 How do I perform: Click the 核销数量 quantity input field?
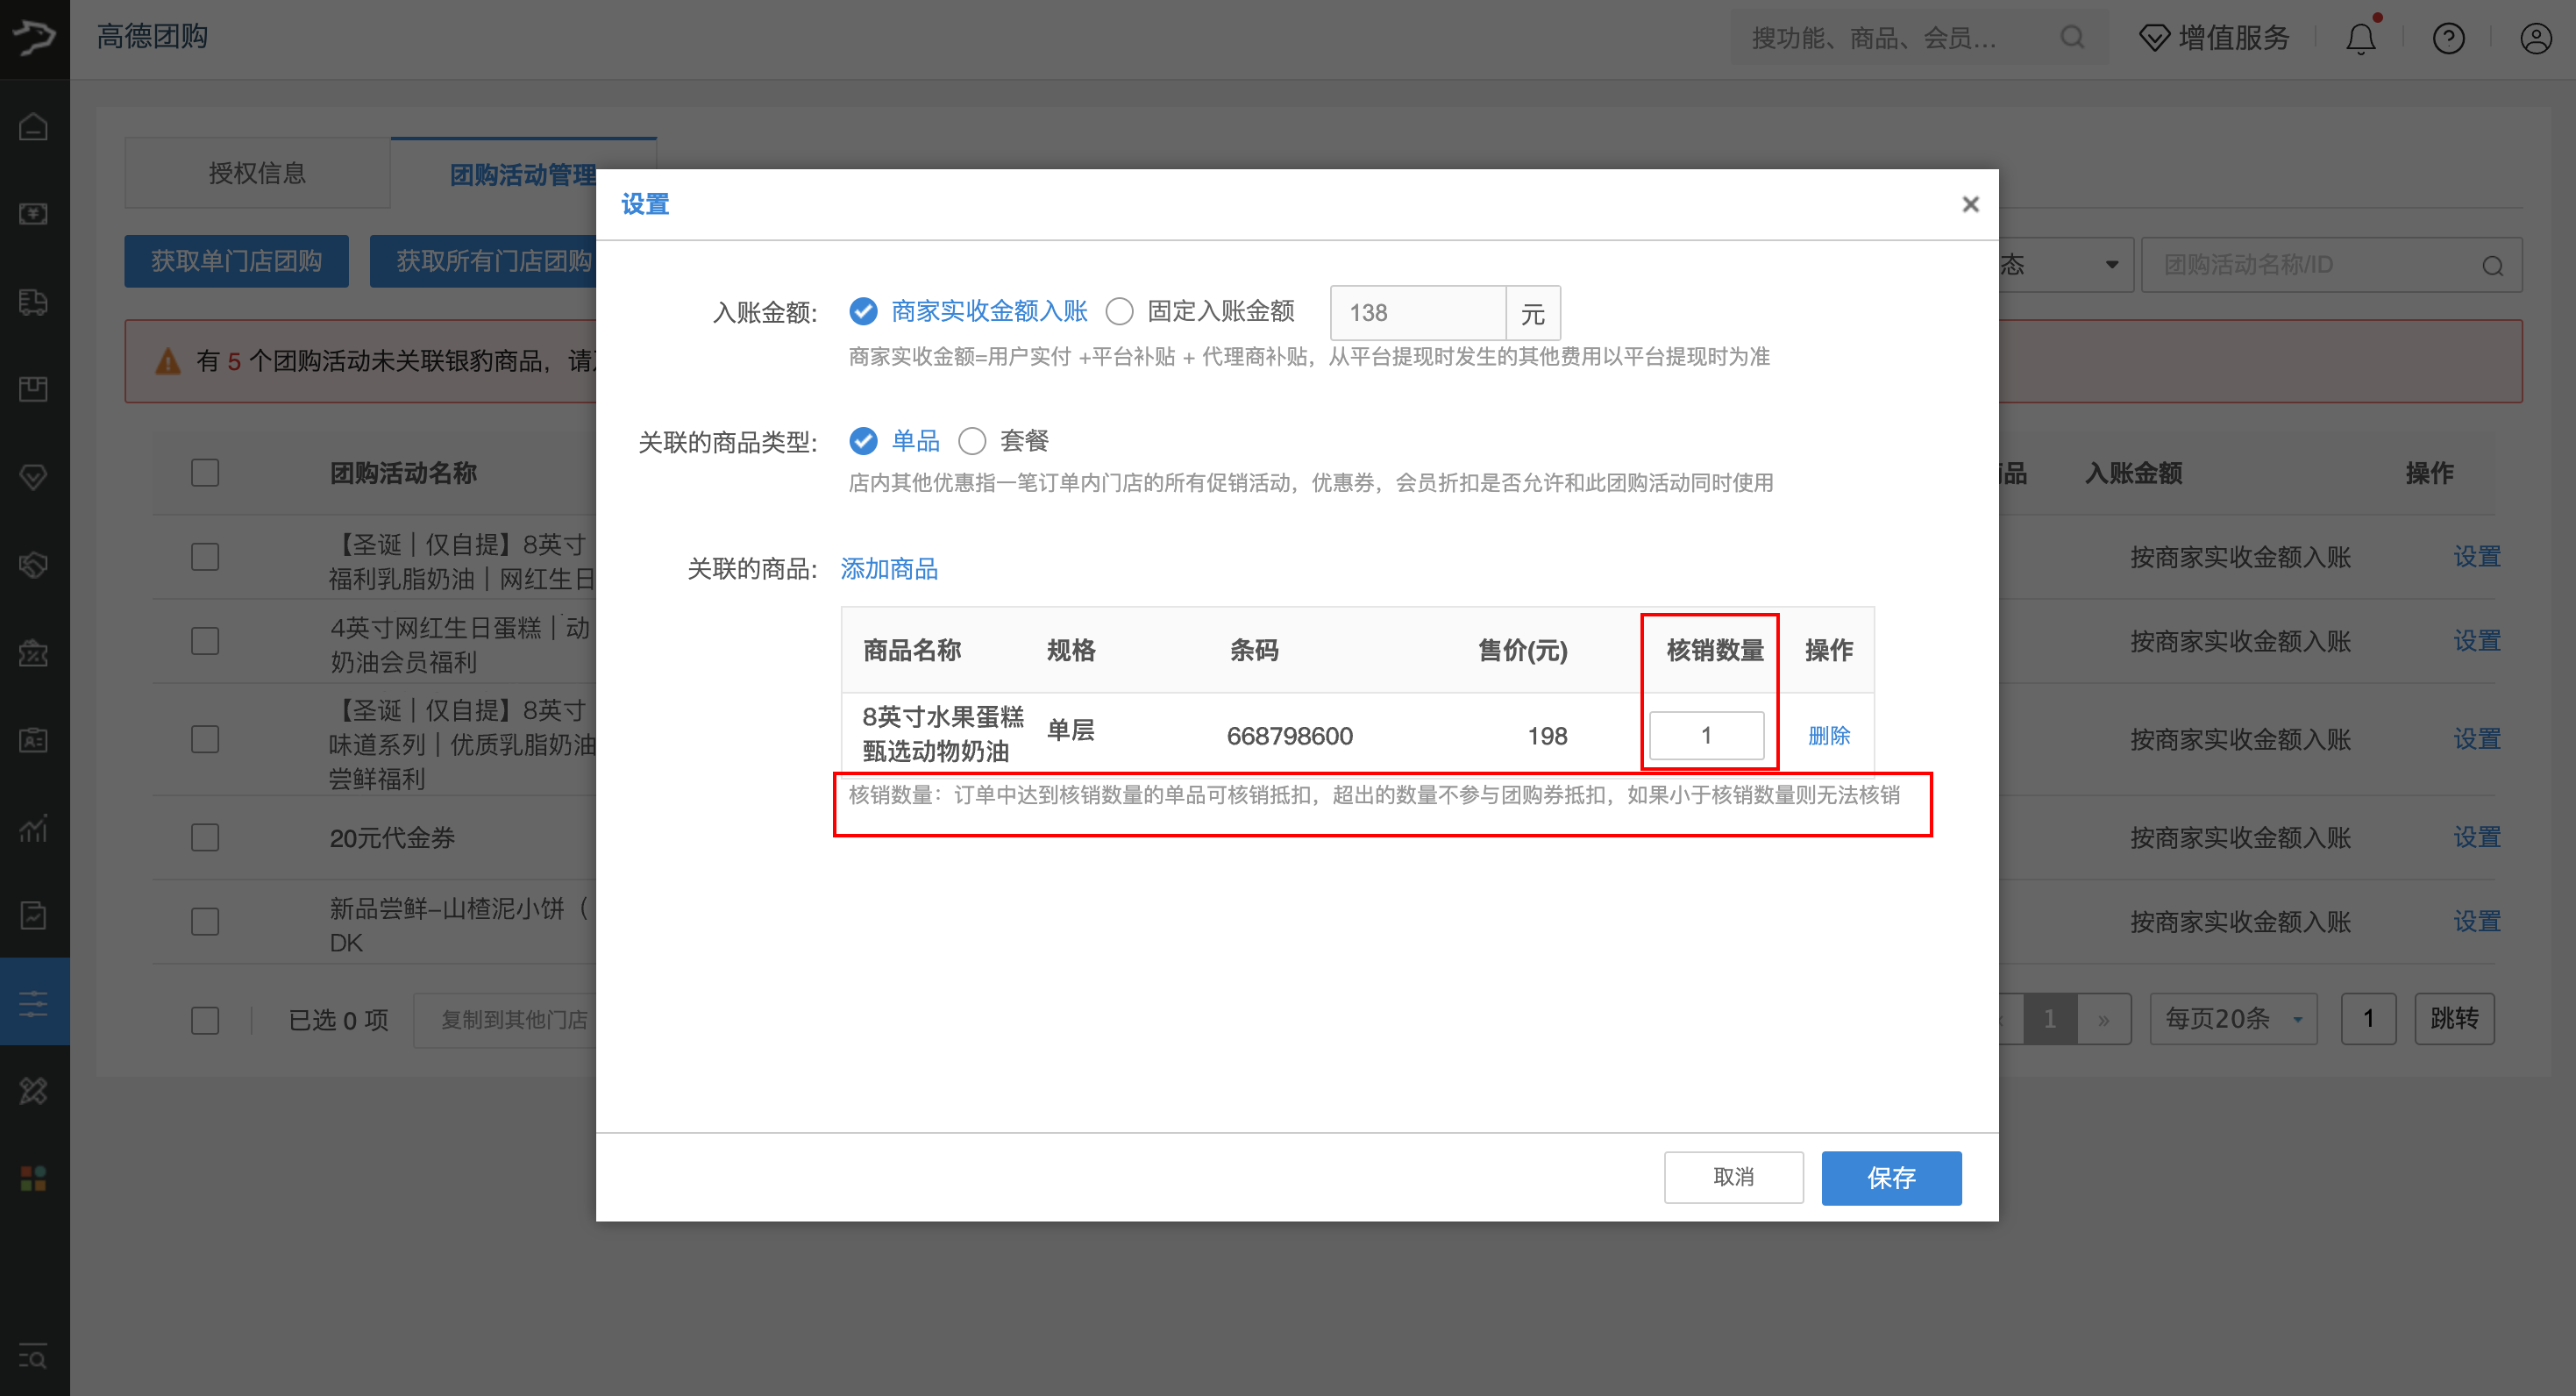(1706, 735)
